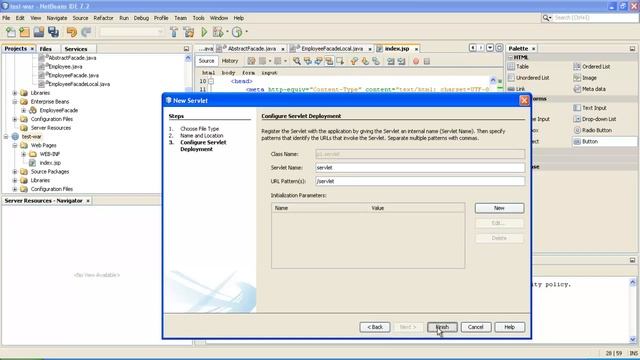The height and width of the screenshot is (360, 640).
Task: Switch to the EmployeeFacadeLocal.java editor tab
Action: pyautogui.click(x=331, y=49)
